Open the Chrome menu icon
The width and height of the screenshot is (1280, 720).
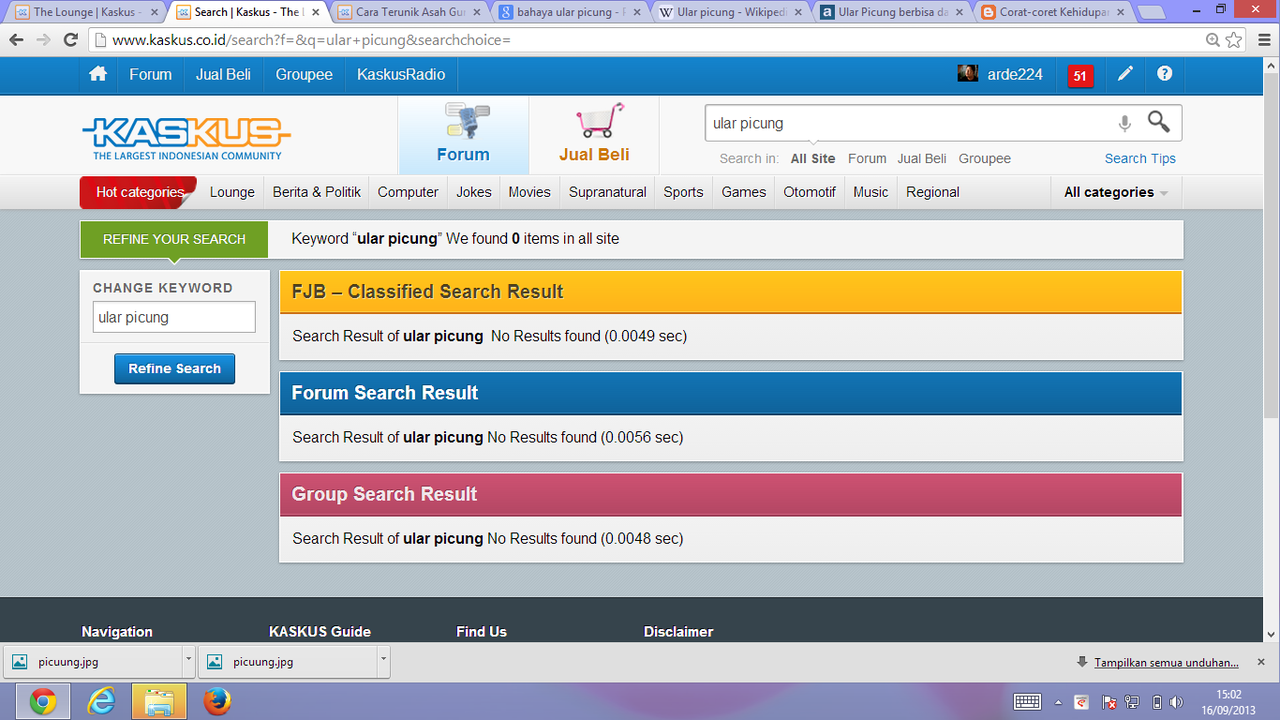[1263, 40]
